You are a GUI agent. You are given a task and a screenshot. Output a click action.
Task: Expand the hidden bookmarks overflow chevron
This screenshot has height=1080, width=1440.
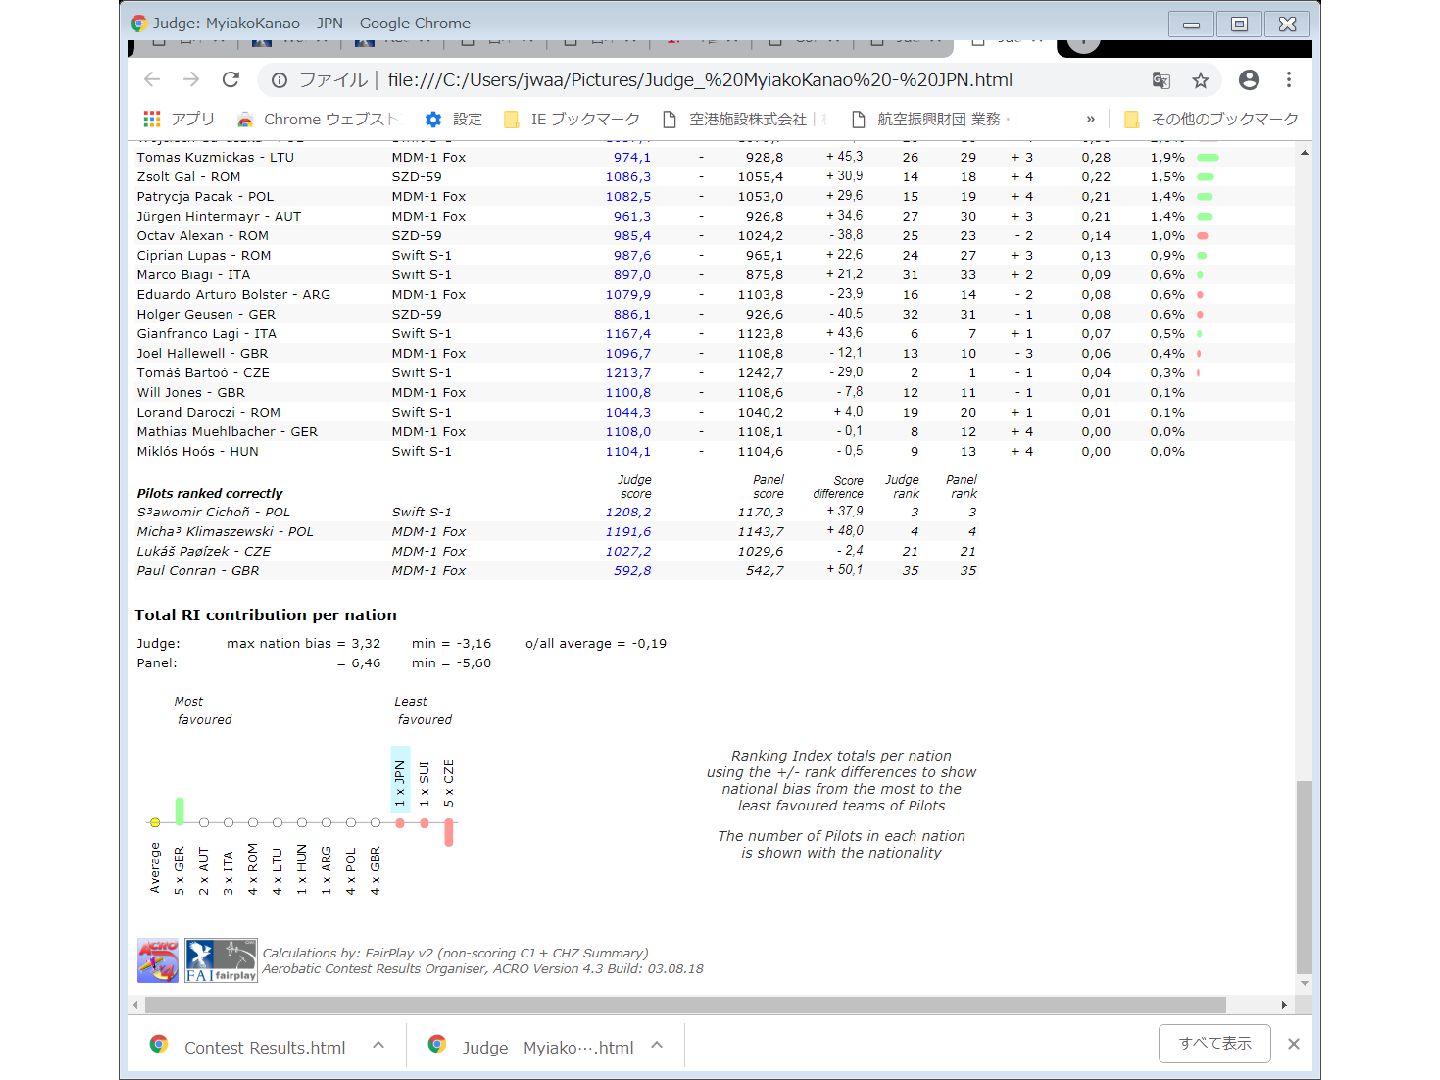click(x=1090, y=119)
